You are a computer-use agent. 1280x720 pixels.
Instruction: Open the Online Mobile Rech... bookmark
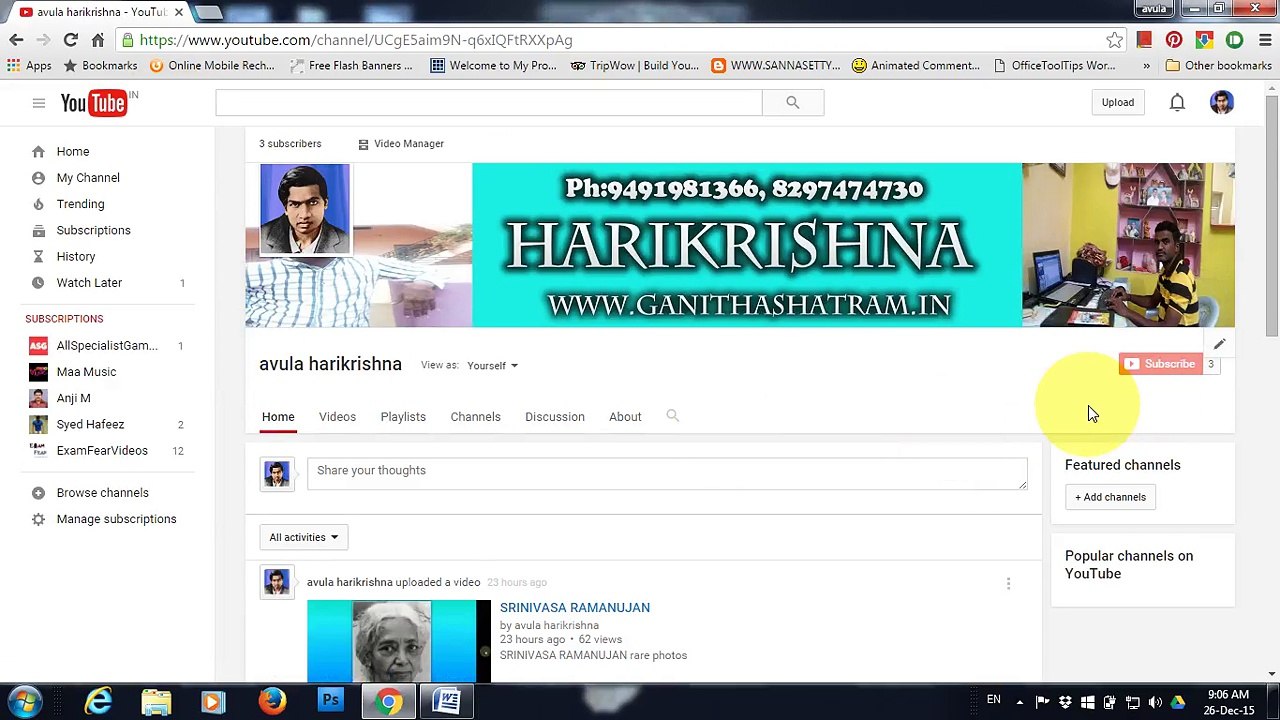(x=212, y=65)
